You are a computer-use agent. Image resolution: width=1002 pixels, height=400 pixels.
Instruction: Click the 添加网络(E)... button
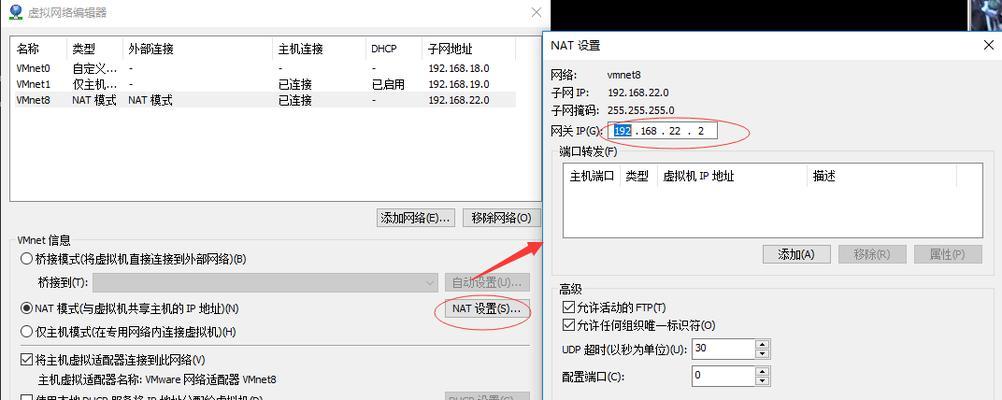(416, 217)
